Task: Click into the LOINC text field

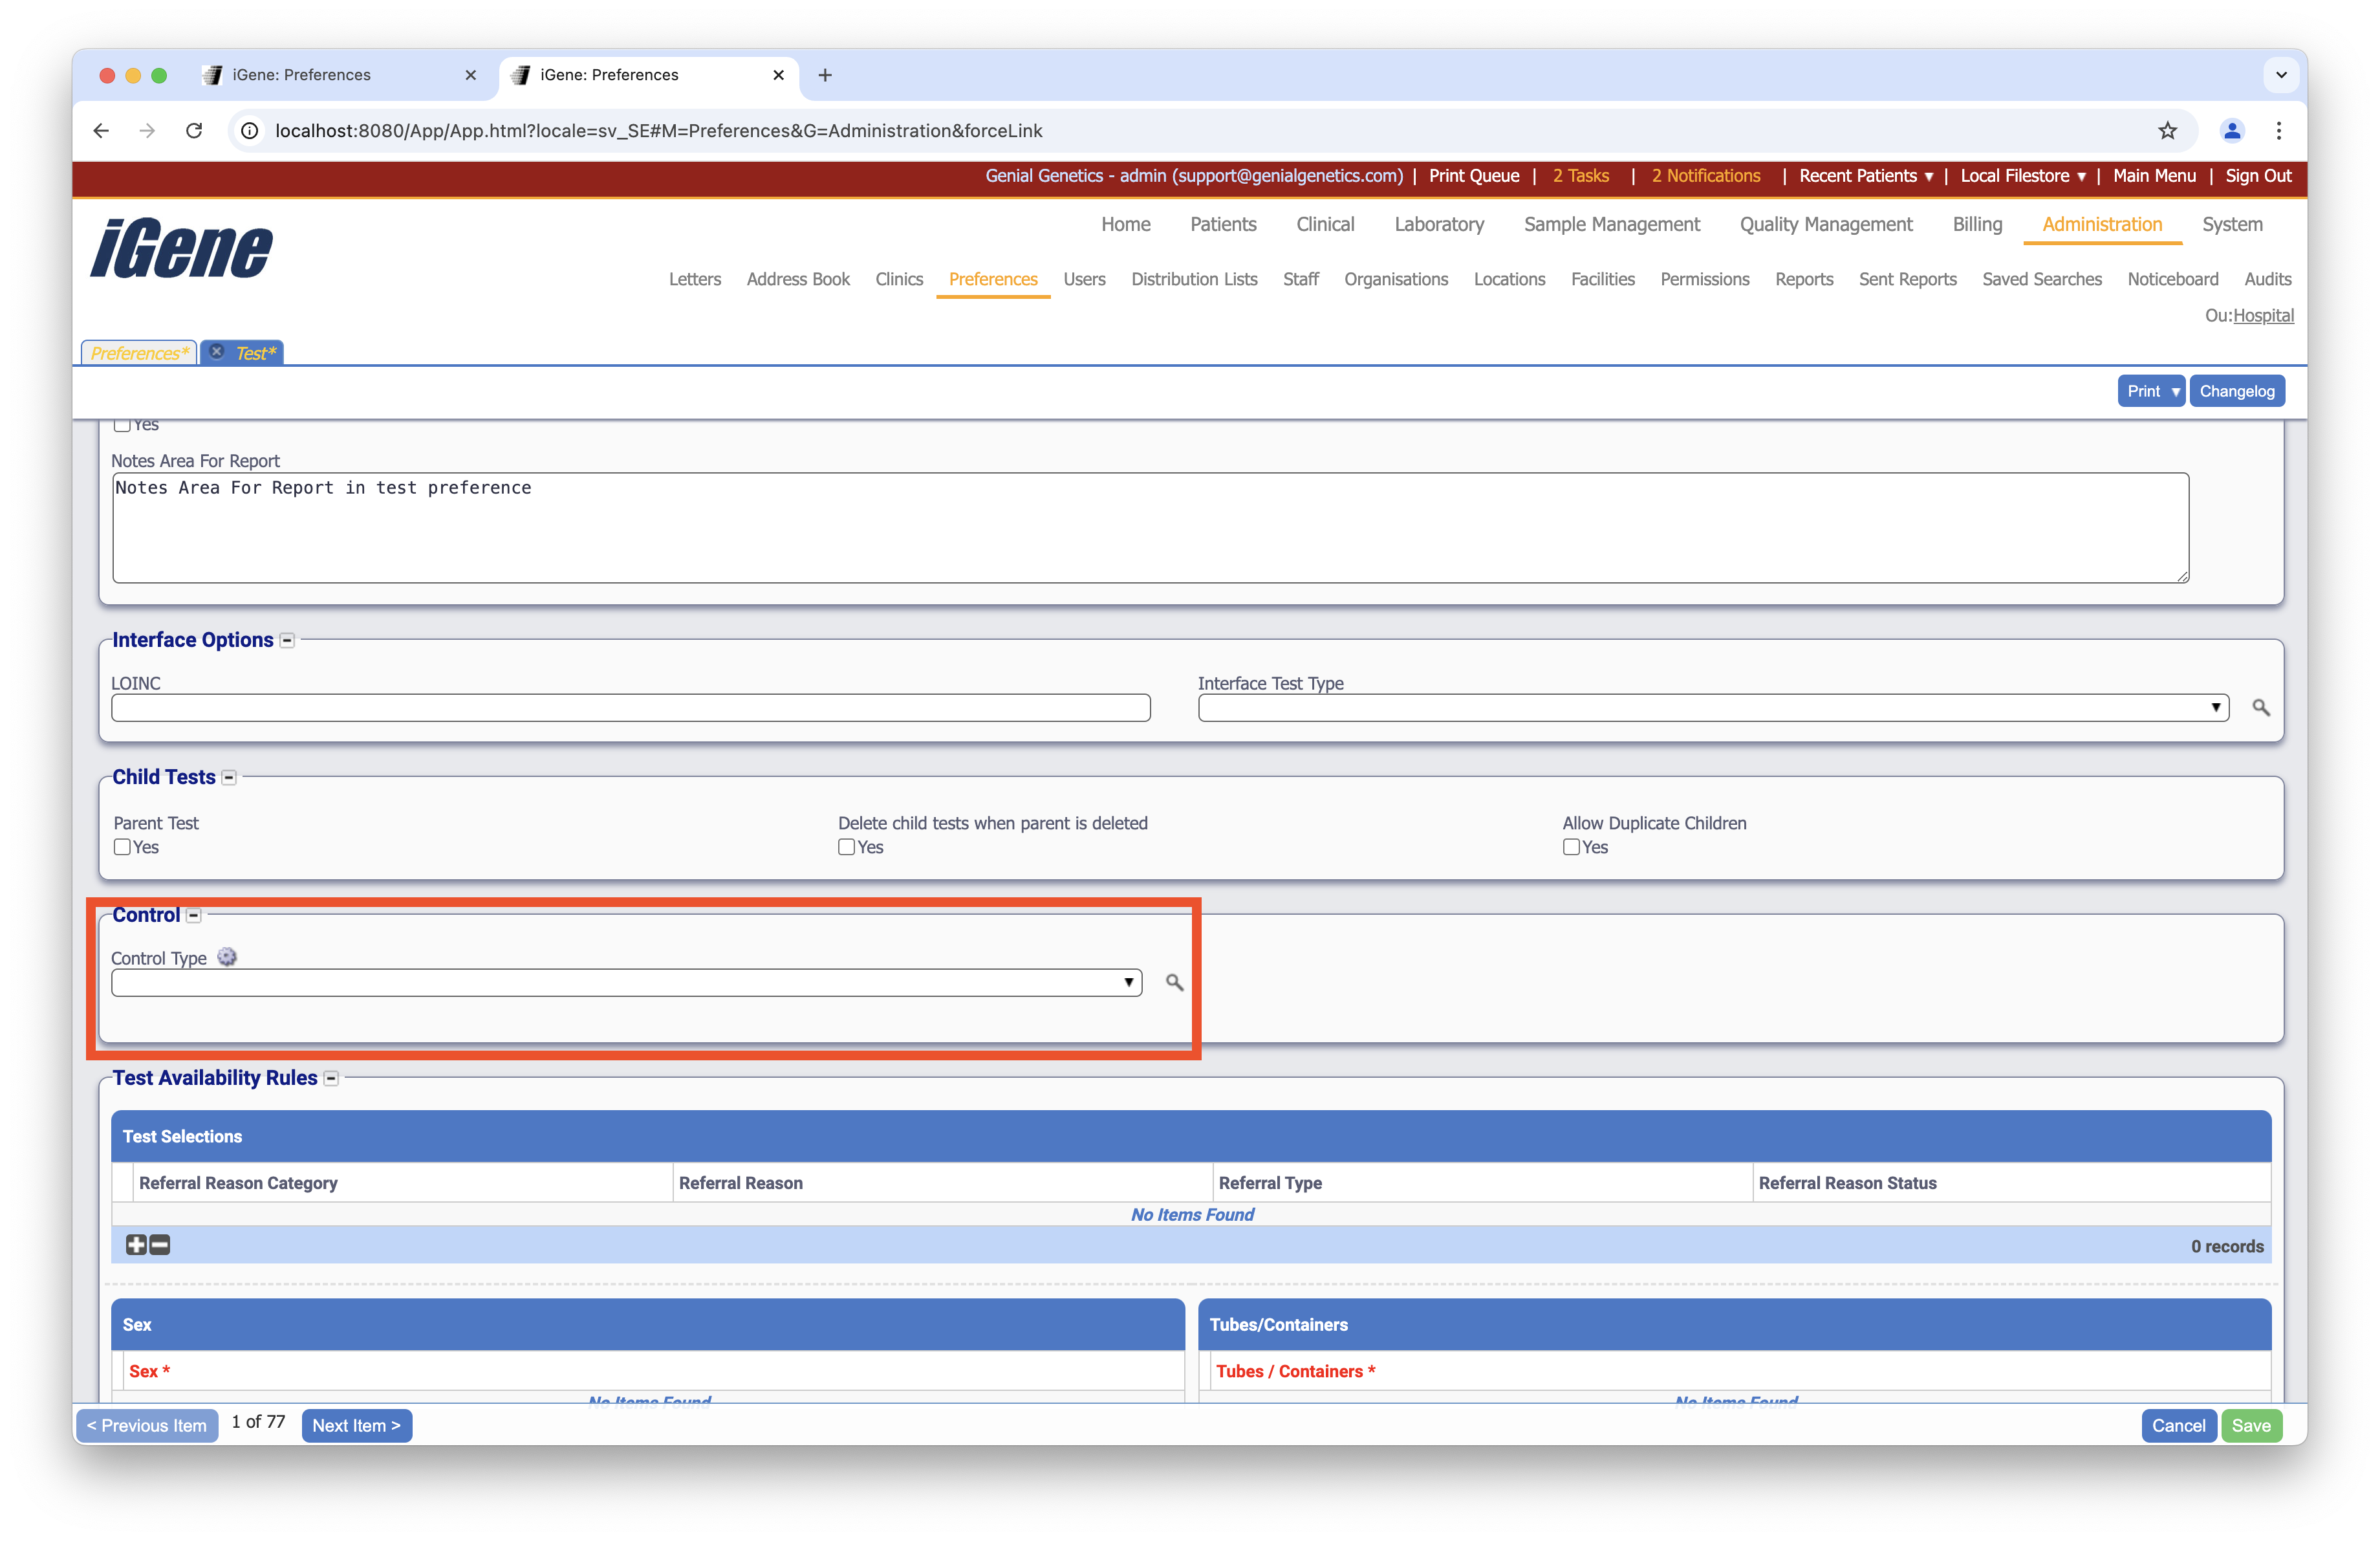Action: (x=630, y=707)
